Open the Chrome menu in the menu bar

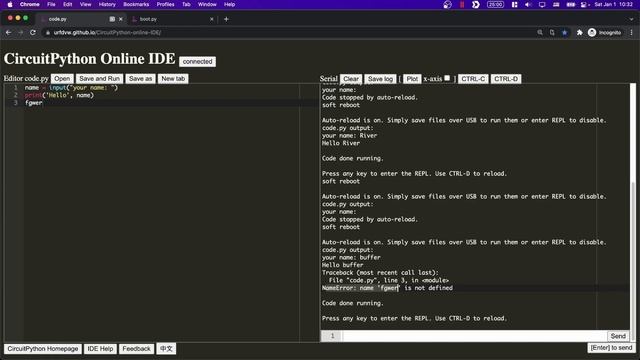tap(30, 4)
